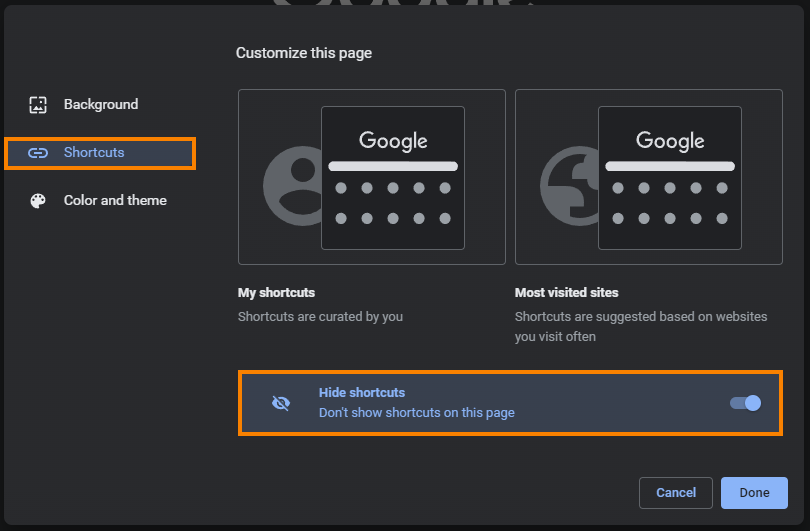Select the Shortcuts section
This screenshot has width=810, height=531.
[x=100, y=153]
